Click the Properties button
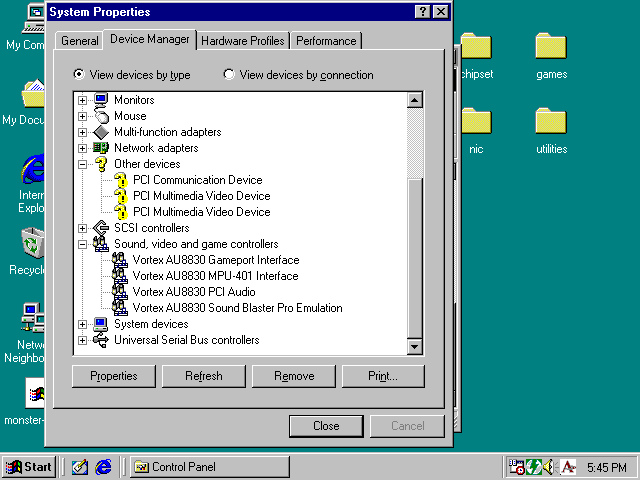This screenshot has height=480, width=640. tap(113, 376)
